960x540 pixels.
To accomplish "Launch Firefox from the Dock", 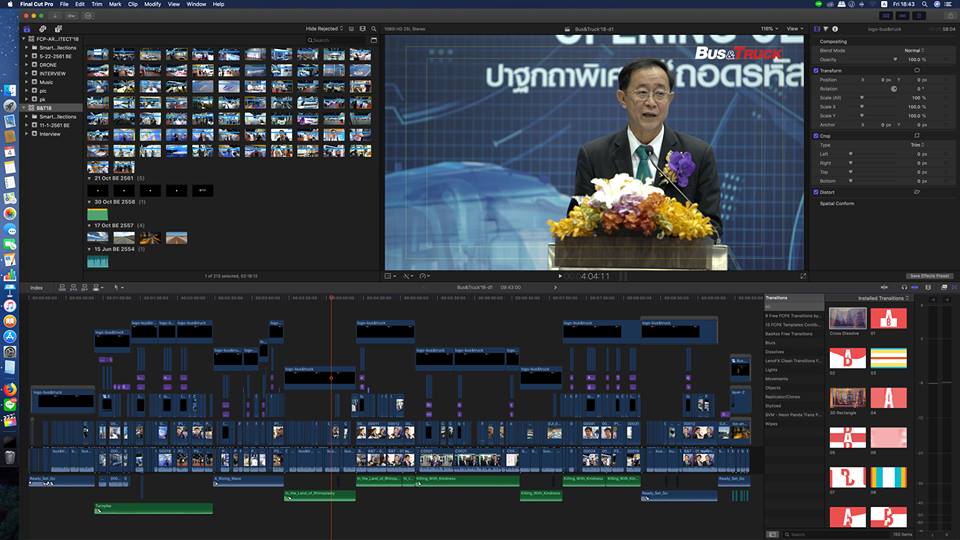I will [10, 389].
